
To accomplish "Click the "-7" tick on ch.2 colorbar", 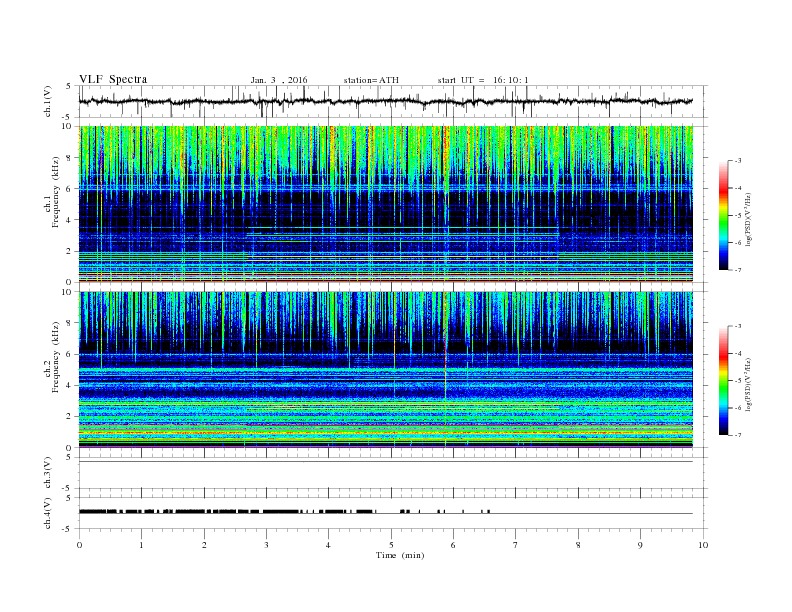I will pos(738,435).
